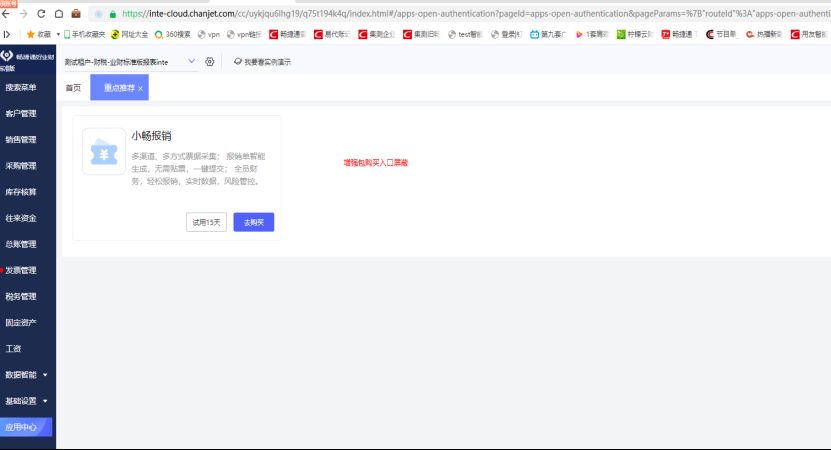This screenshot has height=450, width=831.
Task: Click the 小畅报销 app icon
Action: [x=103, y=153]
